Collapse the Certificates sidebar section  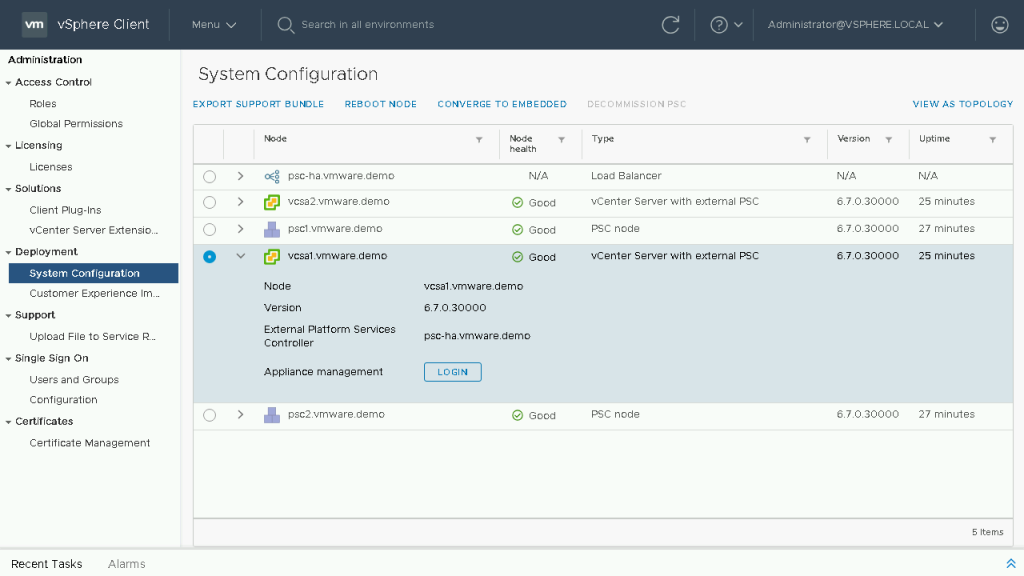[8, 423]
